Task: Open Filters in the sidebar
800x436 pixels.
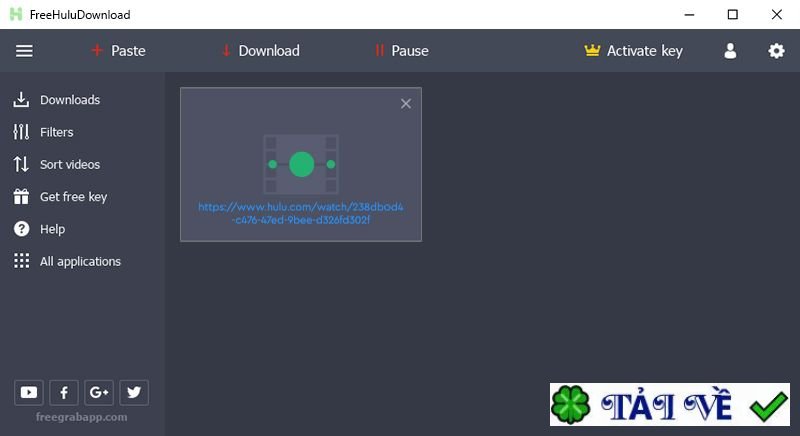Action: click(x=43, y=132)
